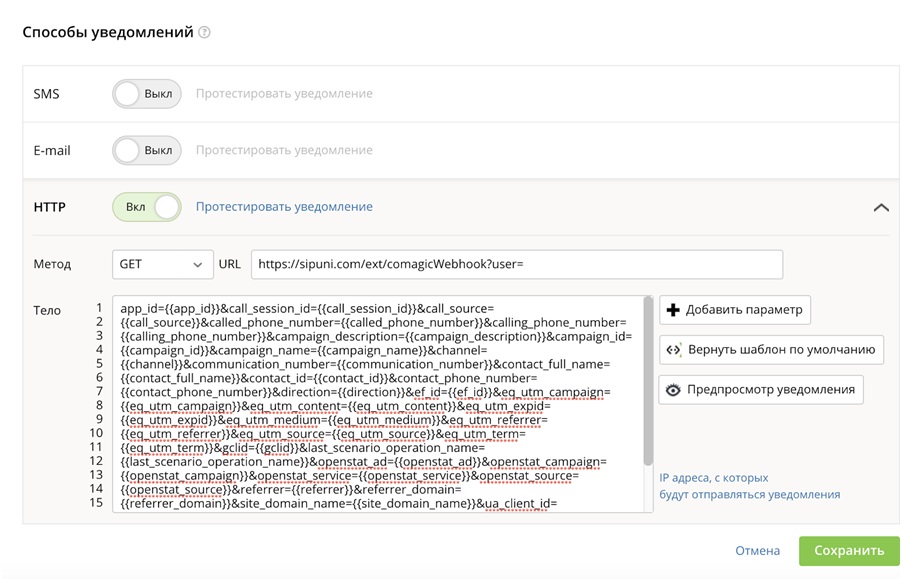Click the Отмена link
The image size is (902, 581).
(x=757, y=551)
